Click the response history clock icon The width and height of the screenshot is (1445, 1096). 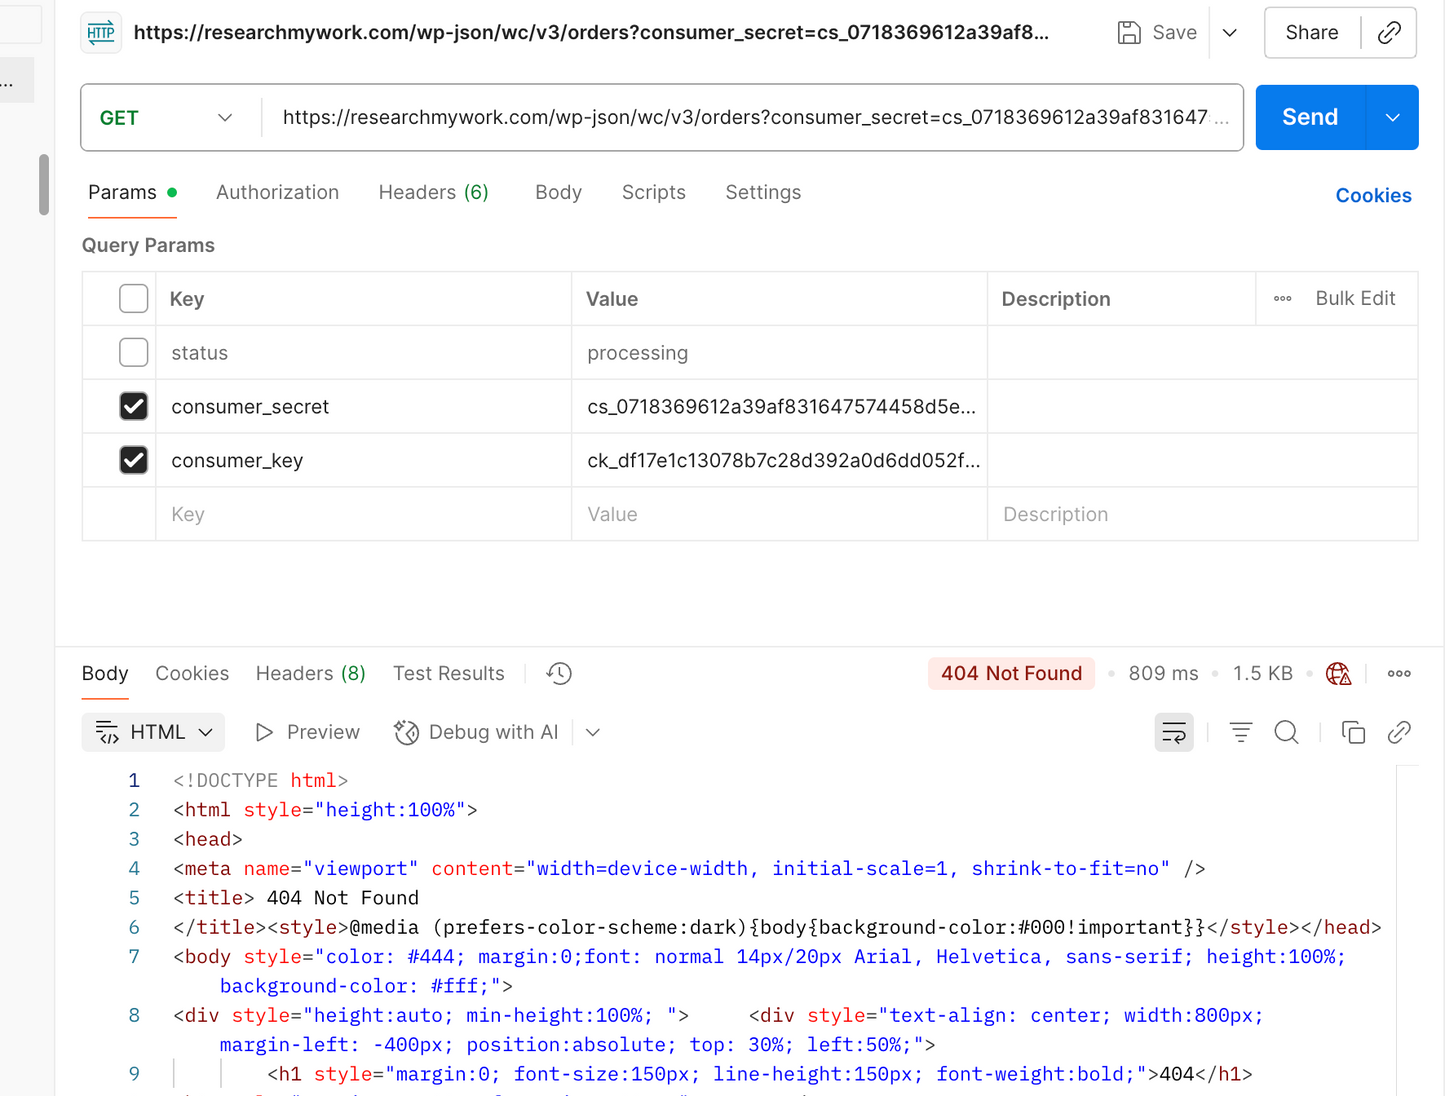point(559,674)
